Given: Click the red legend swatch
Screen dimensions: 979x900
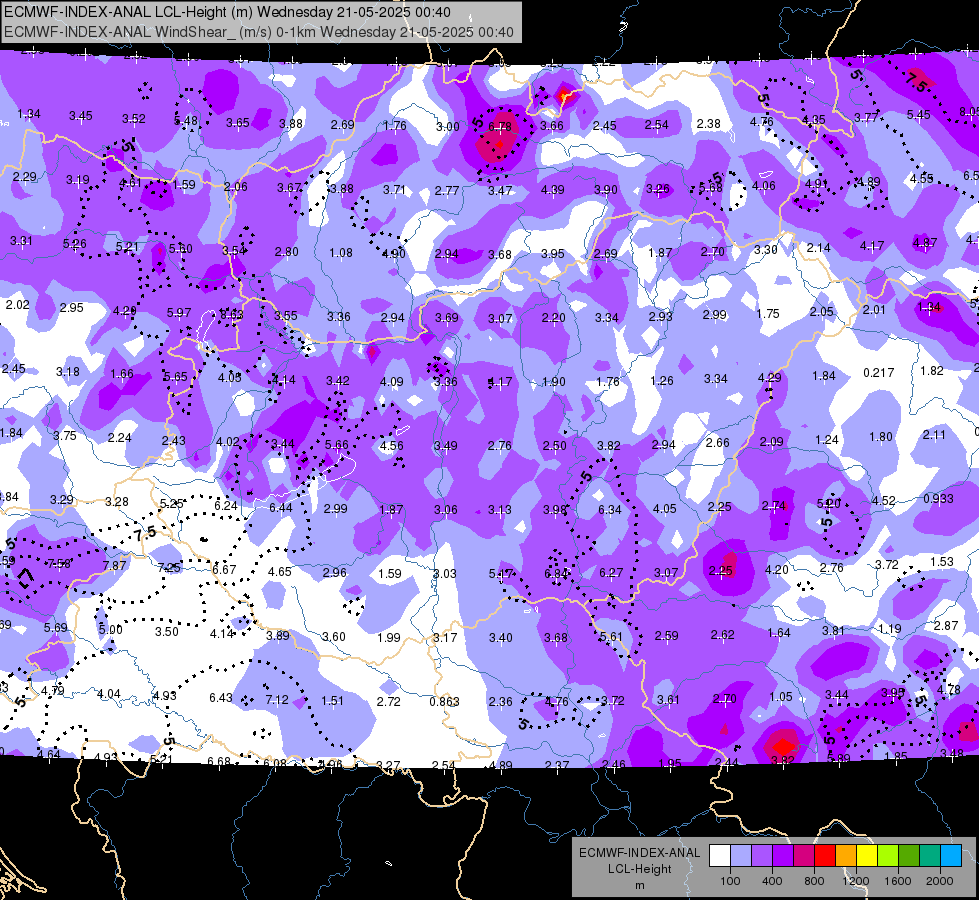Looking at the screenshot, I should pos(825,856).
